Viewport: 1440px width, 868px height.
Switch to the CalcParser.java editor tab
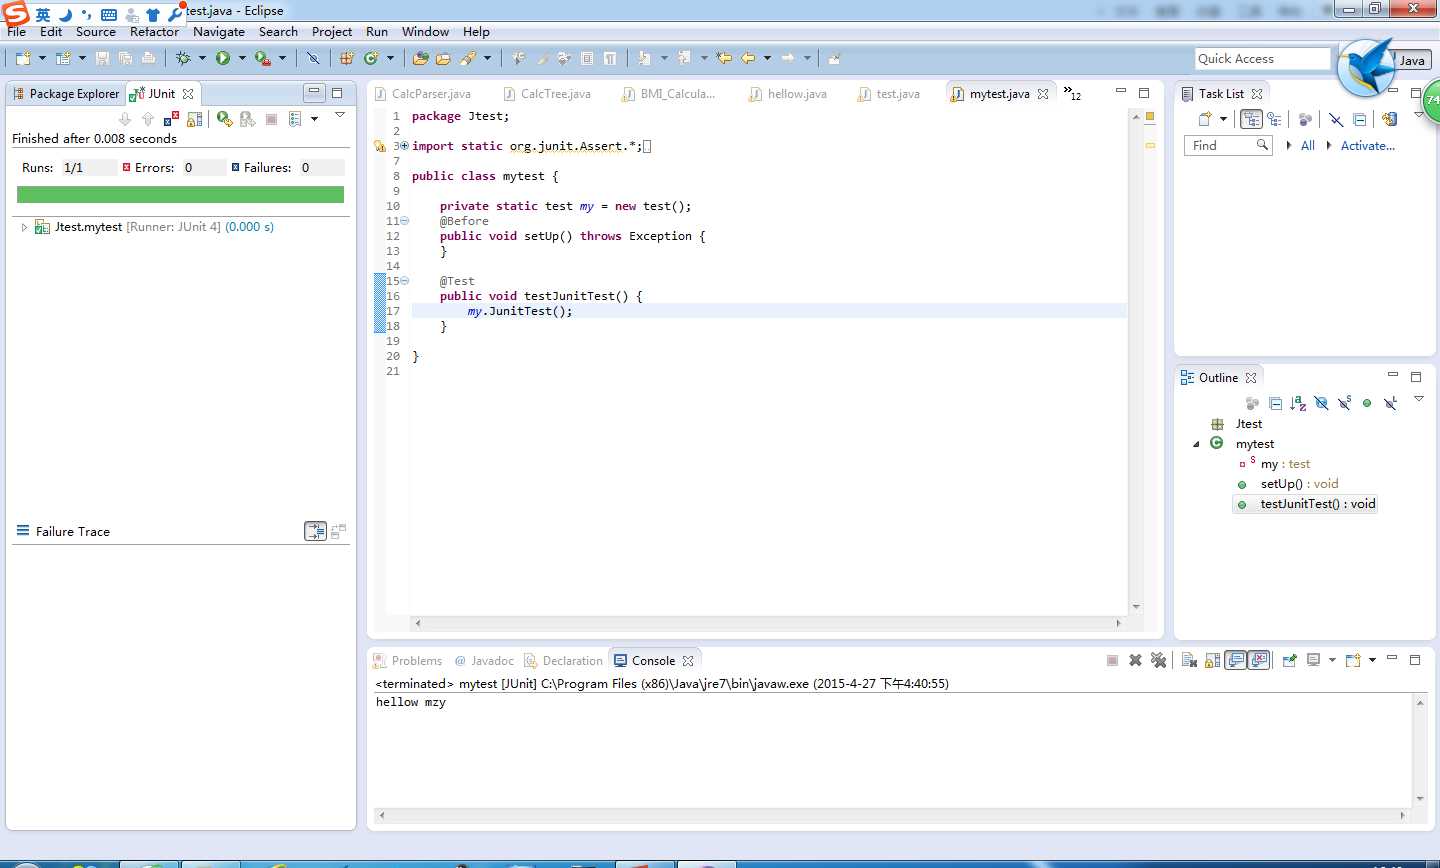point(430,94)
